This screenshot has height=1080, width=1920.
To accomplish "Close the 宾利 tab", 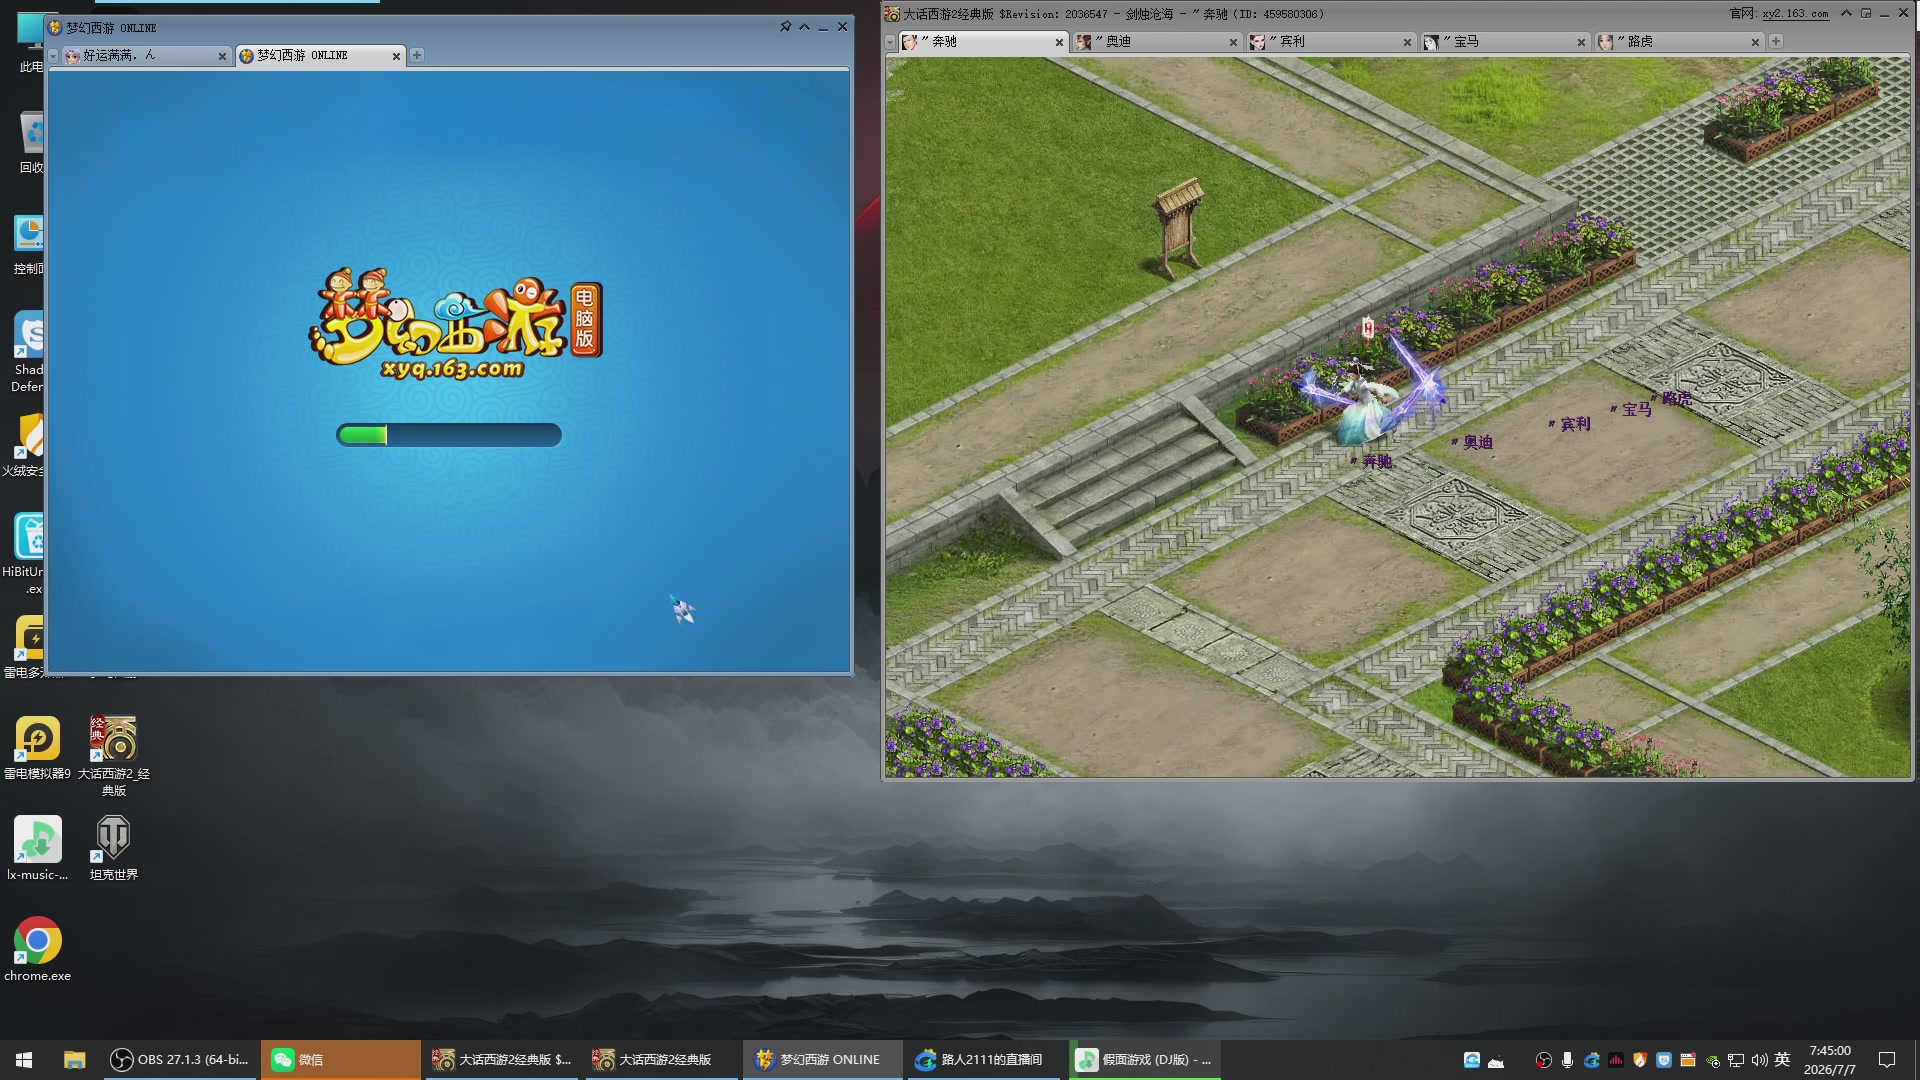I will point(1407,42).
